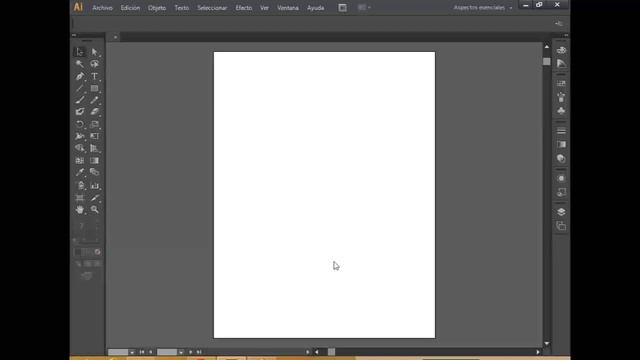Open the Gradient panel icon in dock
The width and height of the screenshot is (640, 360).
click(561, 144)
